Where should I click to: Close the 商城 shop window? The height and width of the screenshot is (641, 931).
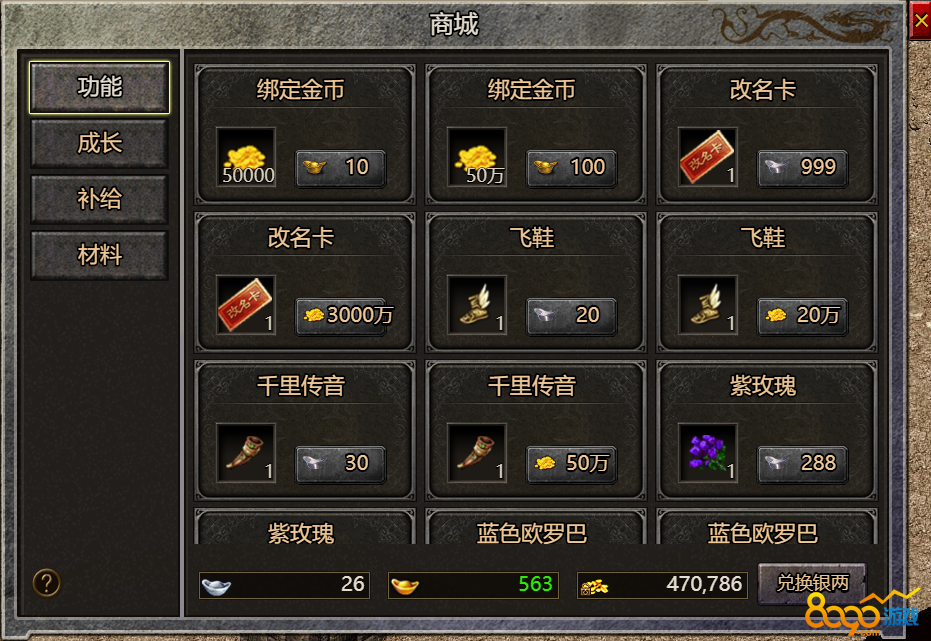point(920,21)
